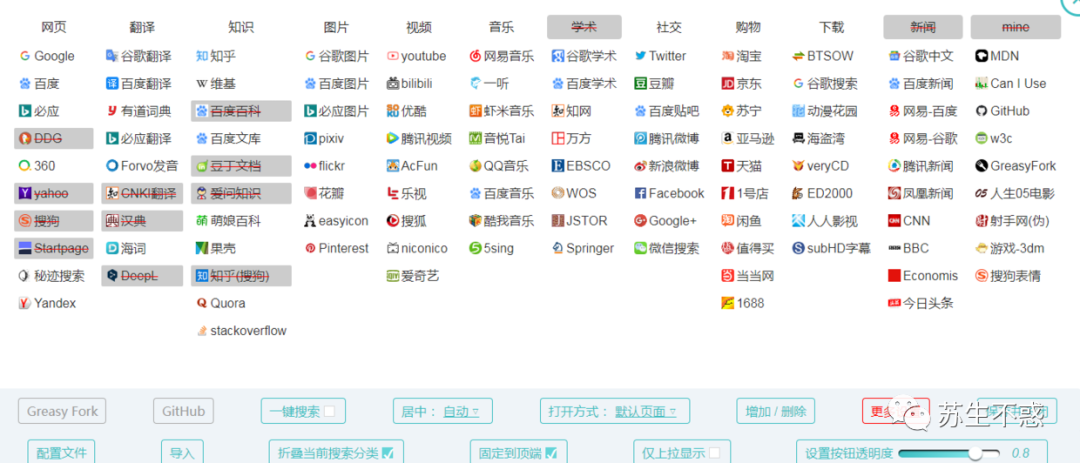This screenshot has height=463, width=1080.
Task: Re-enable the disabled Startpage entry
Action: [54, 248]
